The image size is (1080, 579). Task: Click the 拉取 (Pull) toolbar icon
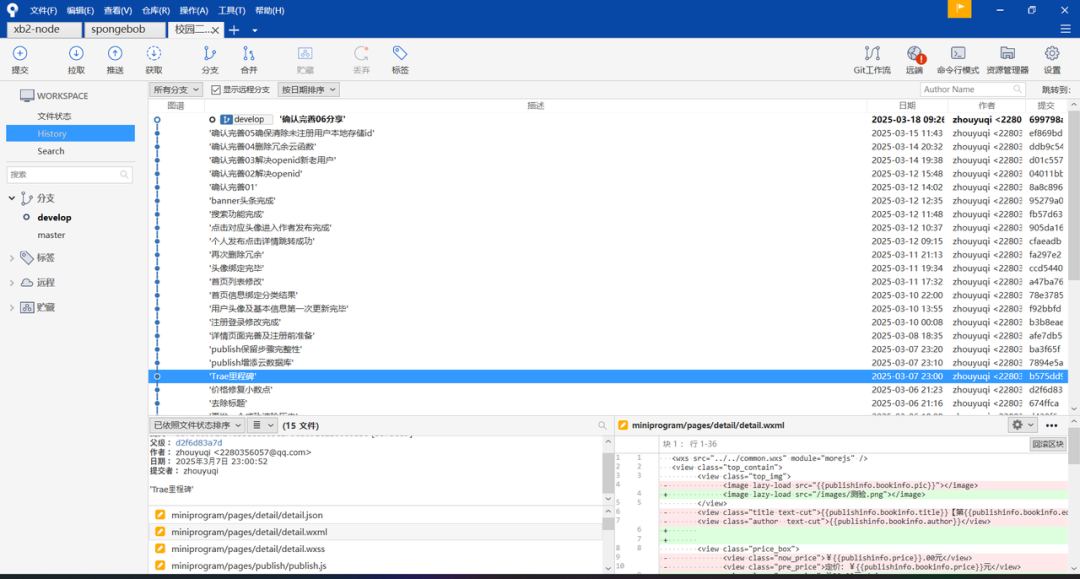click(76, 54)
